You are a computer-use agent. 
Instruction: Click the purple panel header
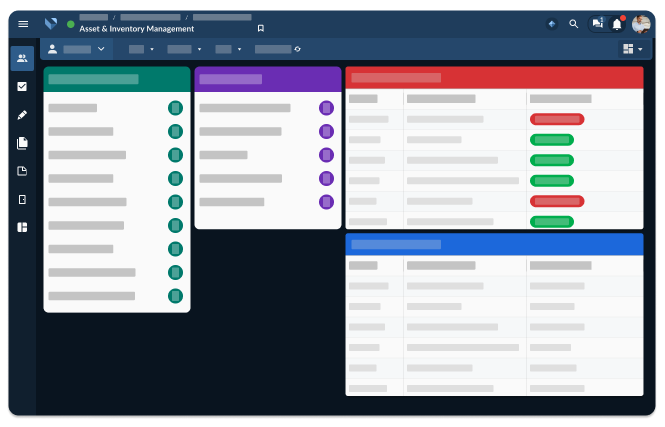pos(268,79)
